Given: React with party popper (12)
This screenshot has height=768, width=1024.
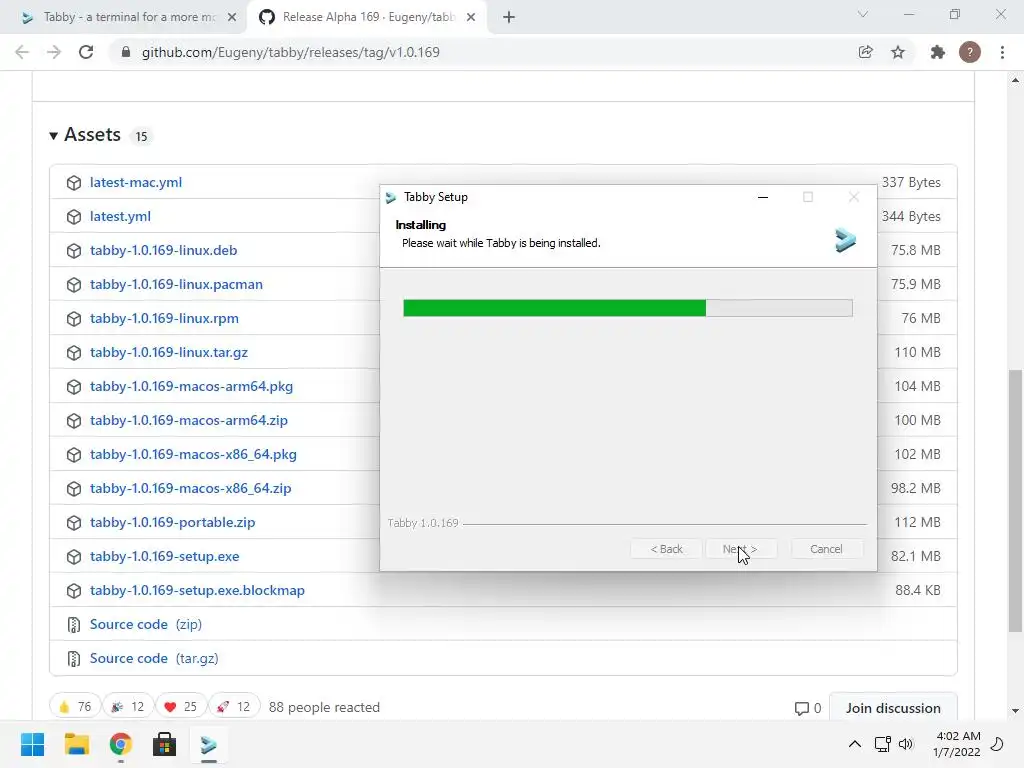Looking at the screenshot, I should point(127,707).
